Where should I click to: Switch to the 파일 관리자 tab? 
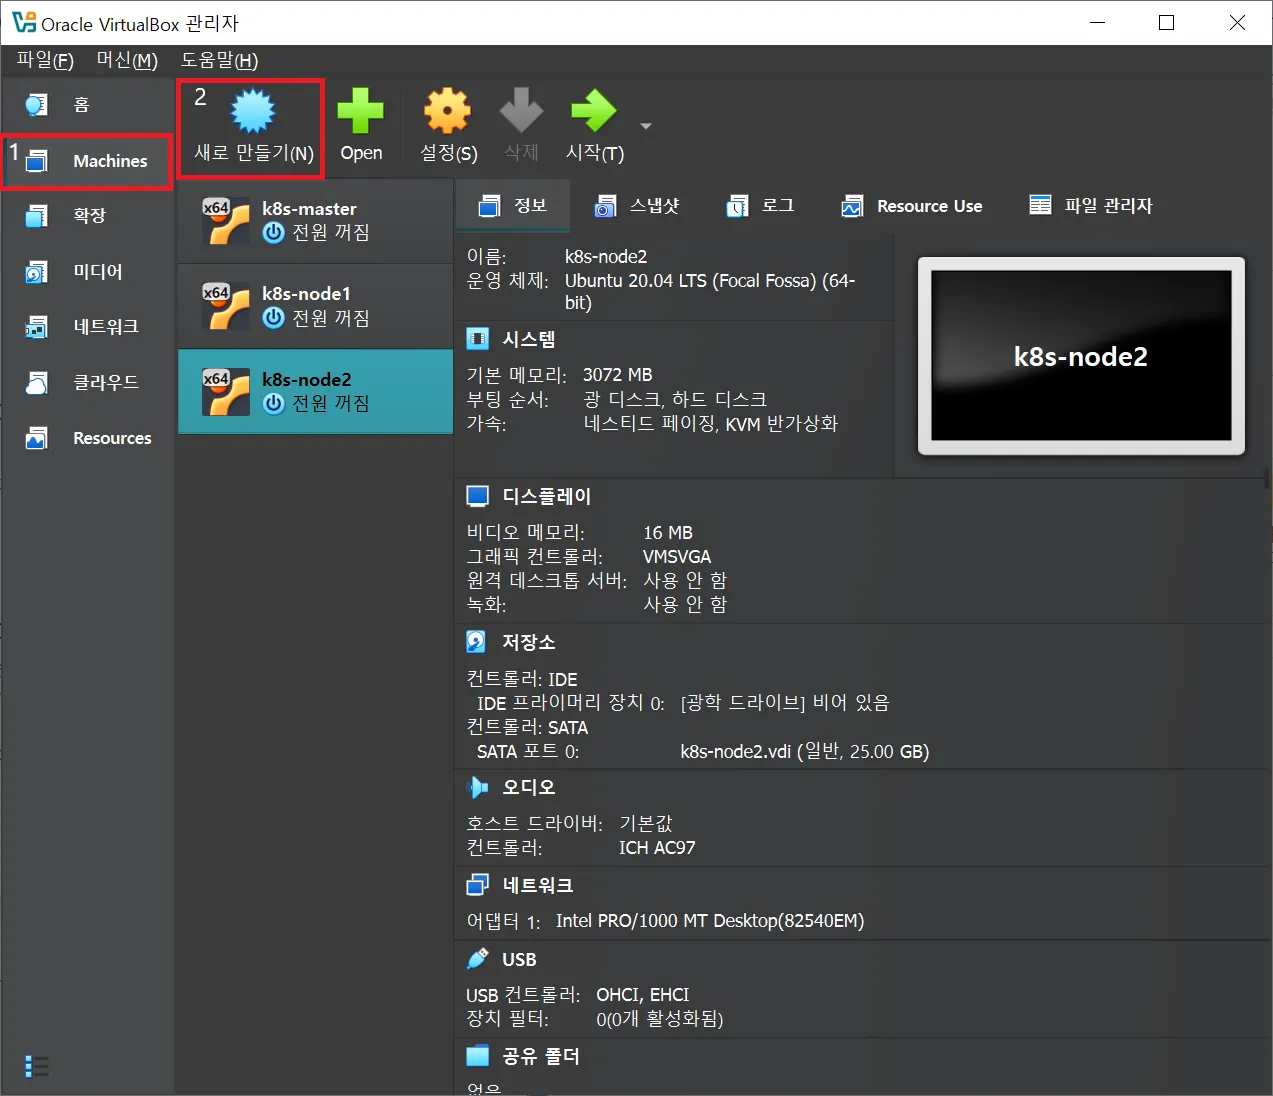[1091, 206]
